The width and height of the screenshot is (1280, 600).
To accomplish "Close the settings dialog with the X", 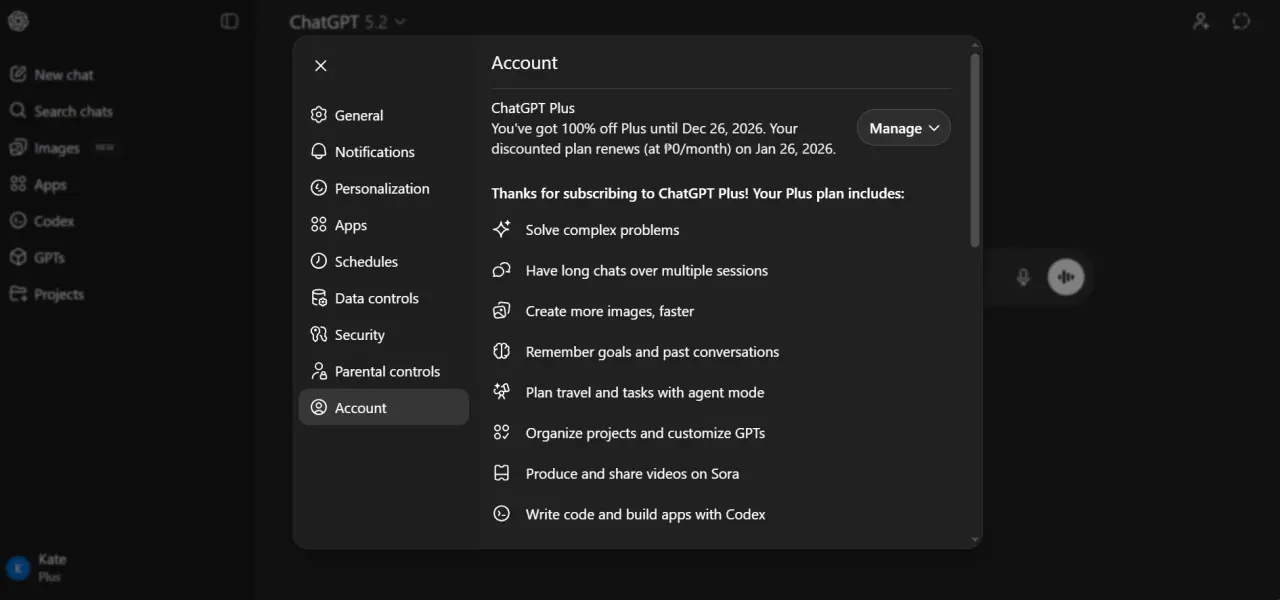I will click(x=320, y=66).
